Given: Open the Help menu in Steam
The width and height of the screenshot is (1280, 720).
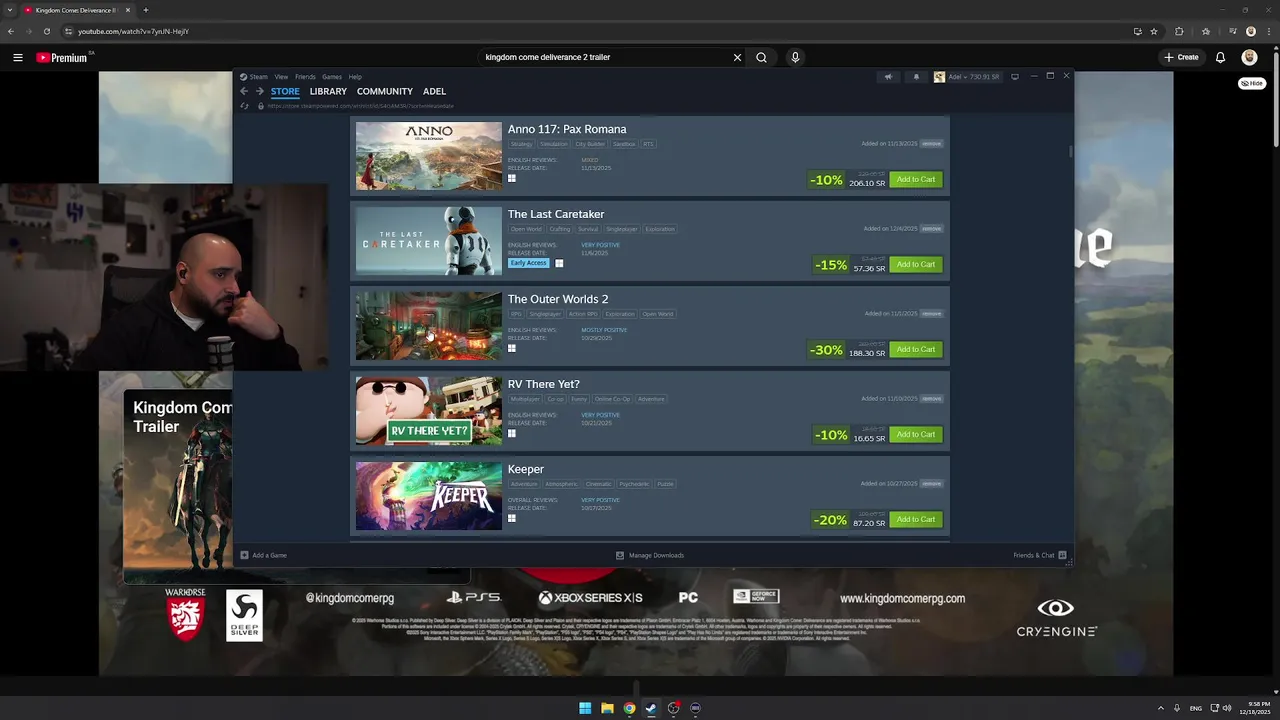Looking at the screenshot, I should point(355,77).
